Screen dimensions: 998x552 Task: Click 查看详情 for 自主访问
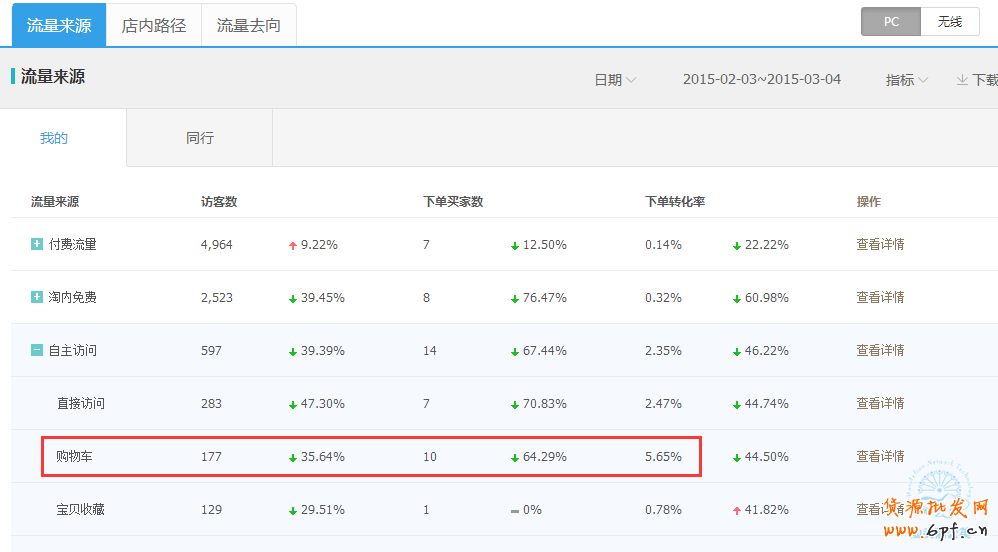880,350
